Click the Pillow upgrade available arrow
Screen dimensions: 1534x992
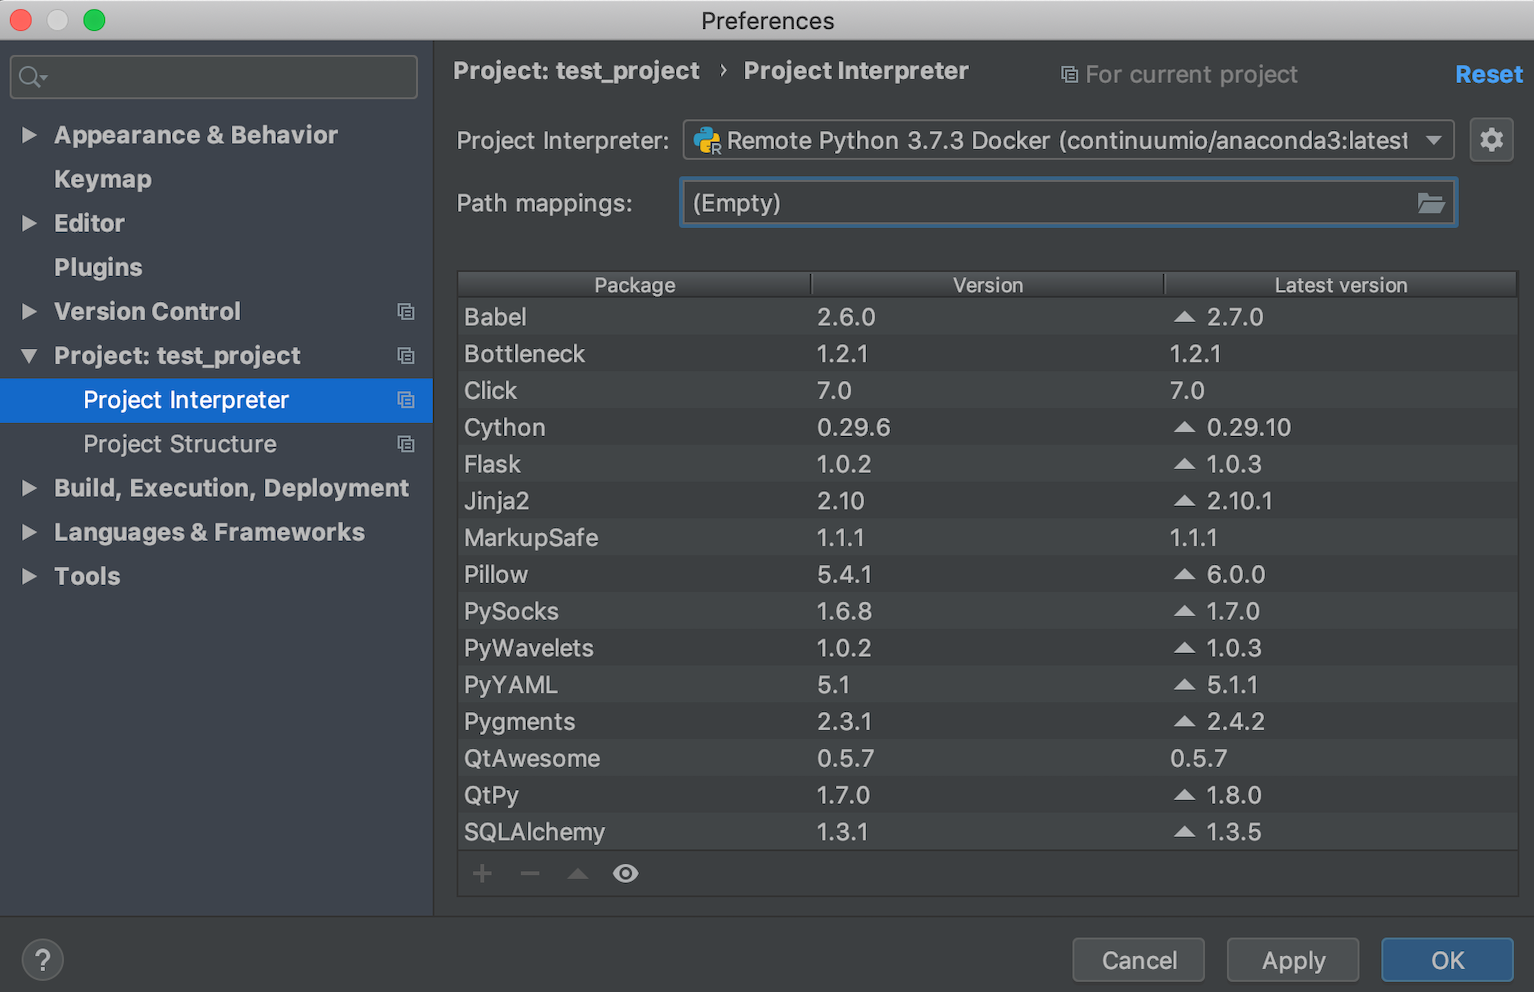(x=1184, y=575)
